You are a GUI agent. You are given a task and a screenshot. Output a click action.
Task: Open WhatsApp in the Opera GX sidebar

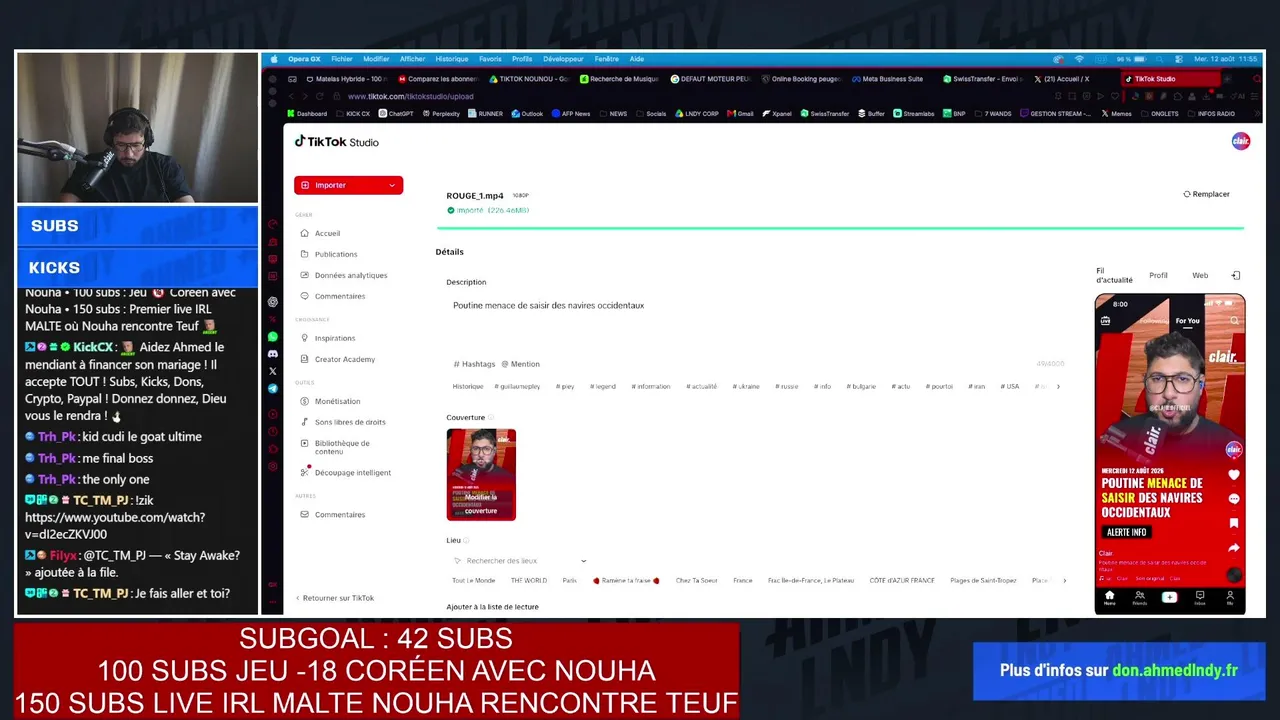pyautogui.click(x=273, y=337)
